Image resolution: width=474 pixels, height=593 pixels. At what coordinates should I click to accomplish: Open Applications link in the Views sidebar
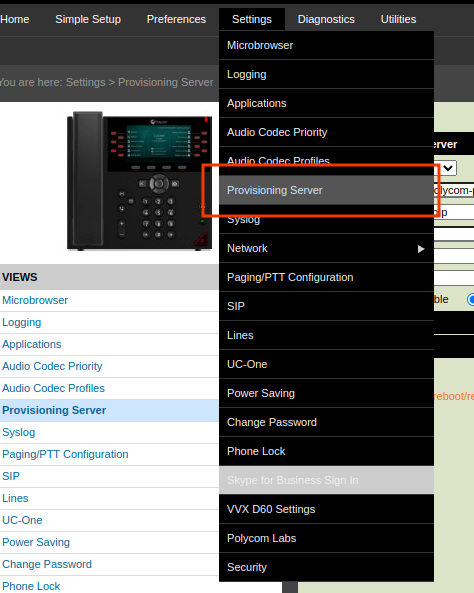click(31, 344)
